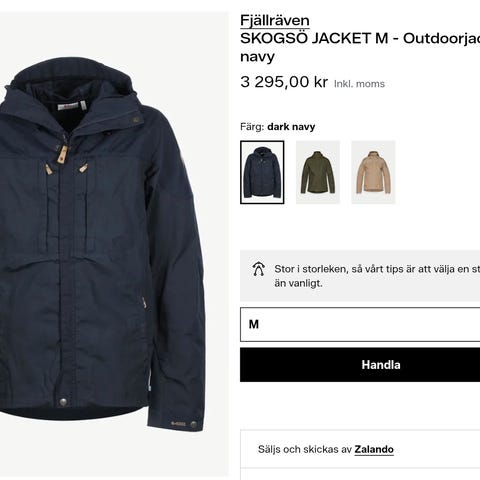Image resolution: width=480 pixels, height=480 pixels.
Task: Click the price 3 295,00 kr
Action: pos(284,82)
